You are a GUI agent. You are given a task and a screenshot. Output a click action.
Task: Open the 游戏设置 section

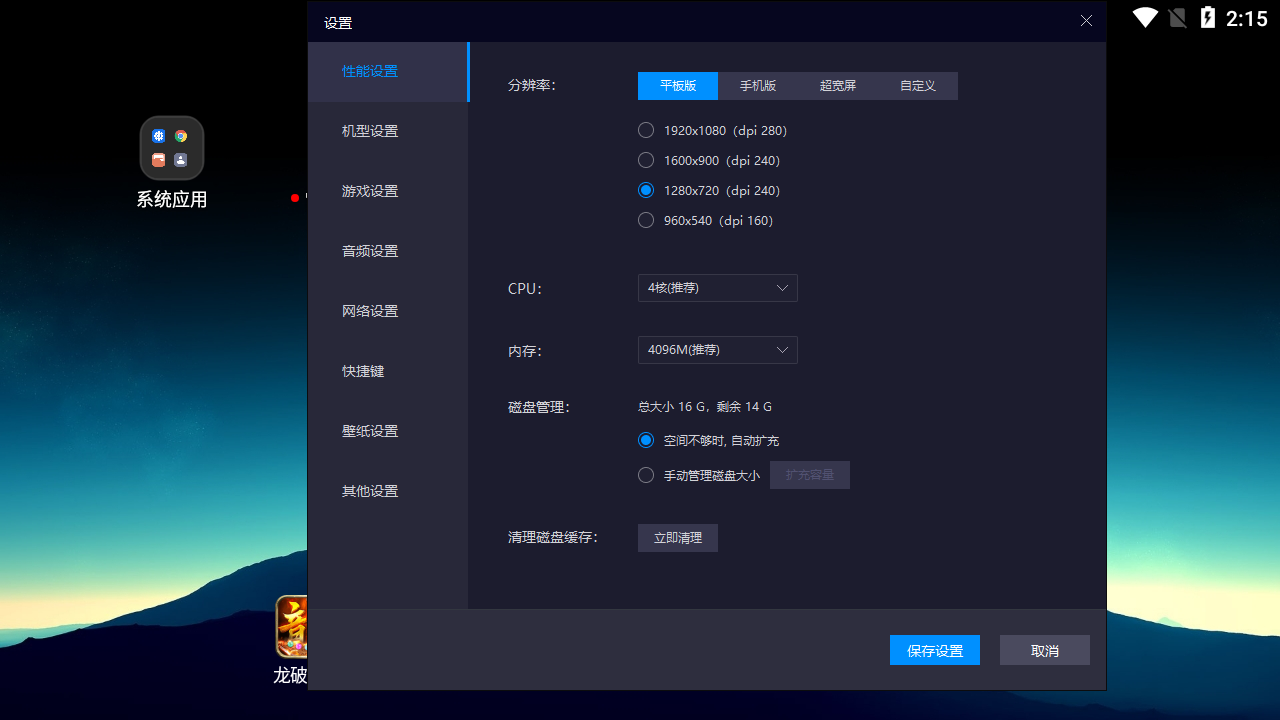pos(388,191)
